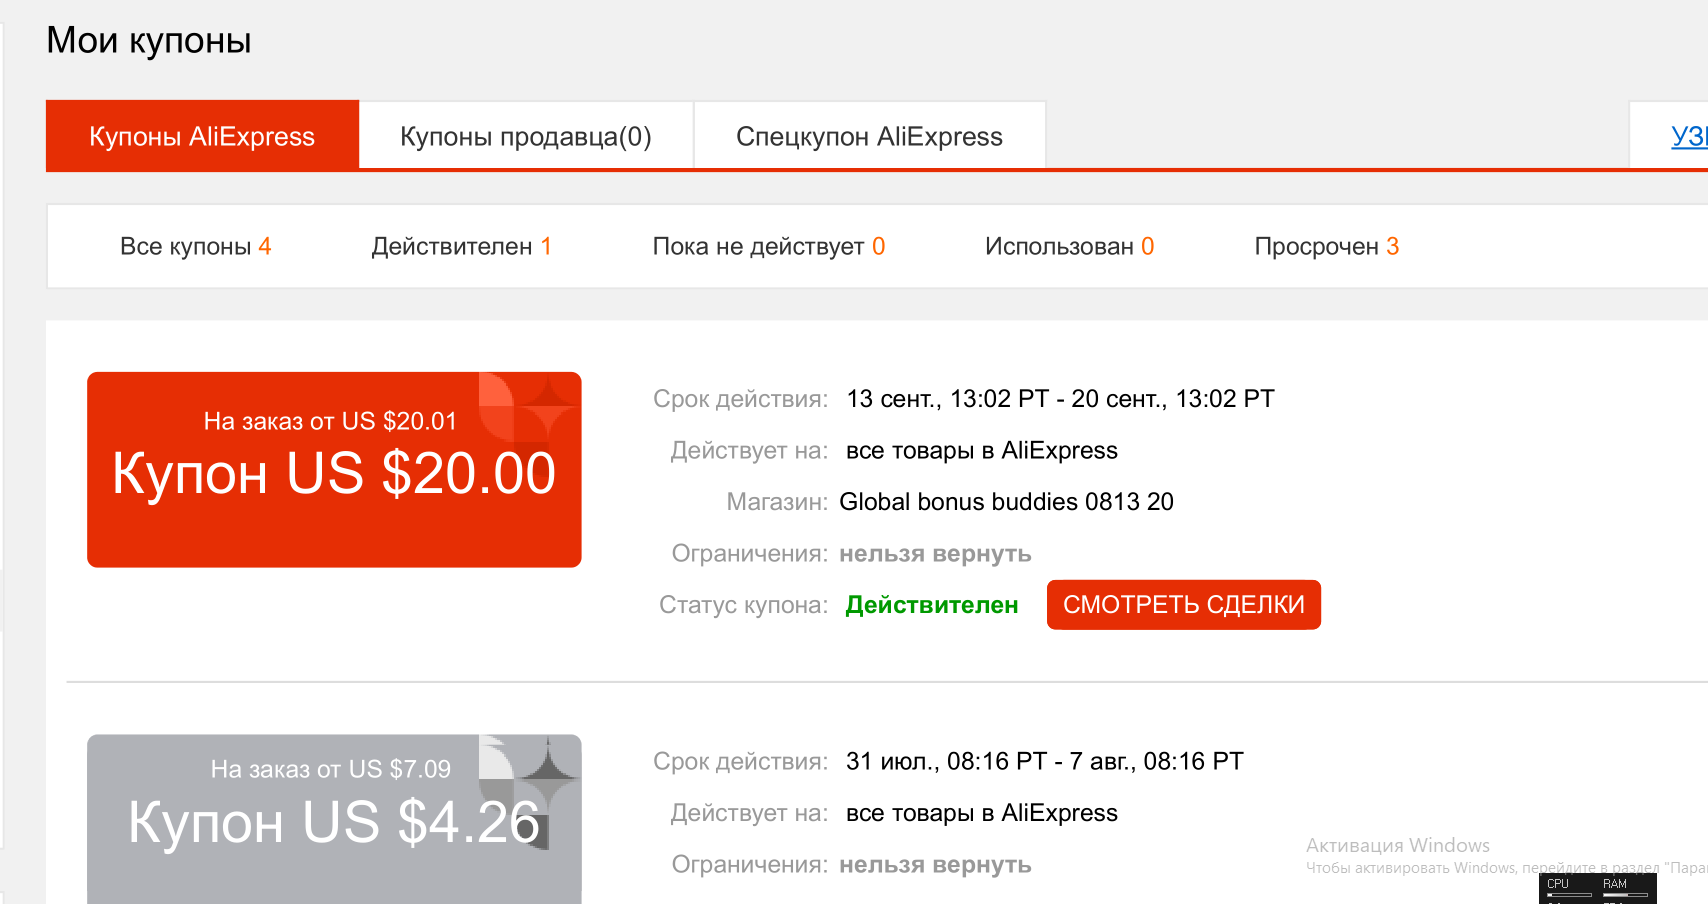Open the Купоны продавца(0) tab
This screenshot has width=1708, height=904.
pyautogui.click(x=526, y=136)
